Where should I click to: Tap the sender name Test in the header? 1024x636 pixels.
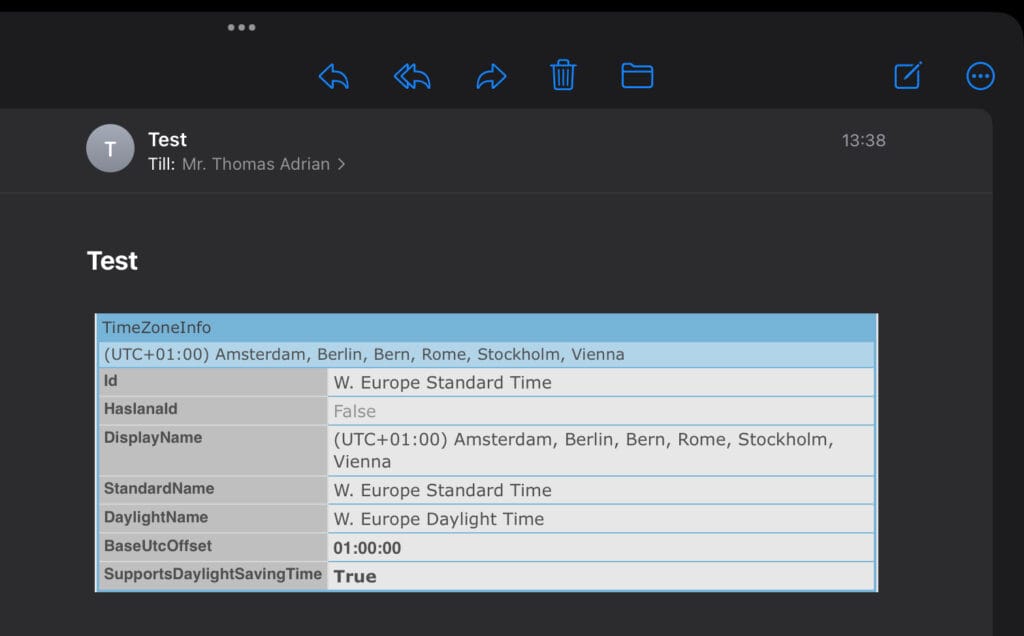[x=167, y=139]
